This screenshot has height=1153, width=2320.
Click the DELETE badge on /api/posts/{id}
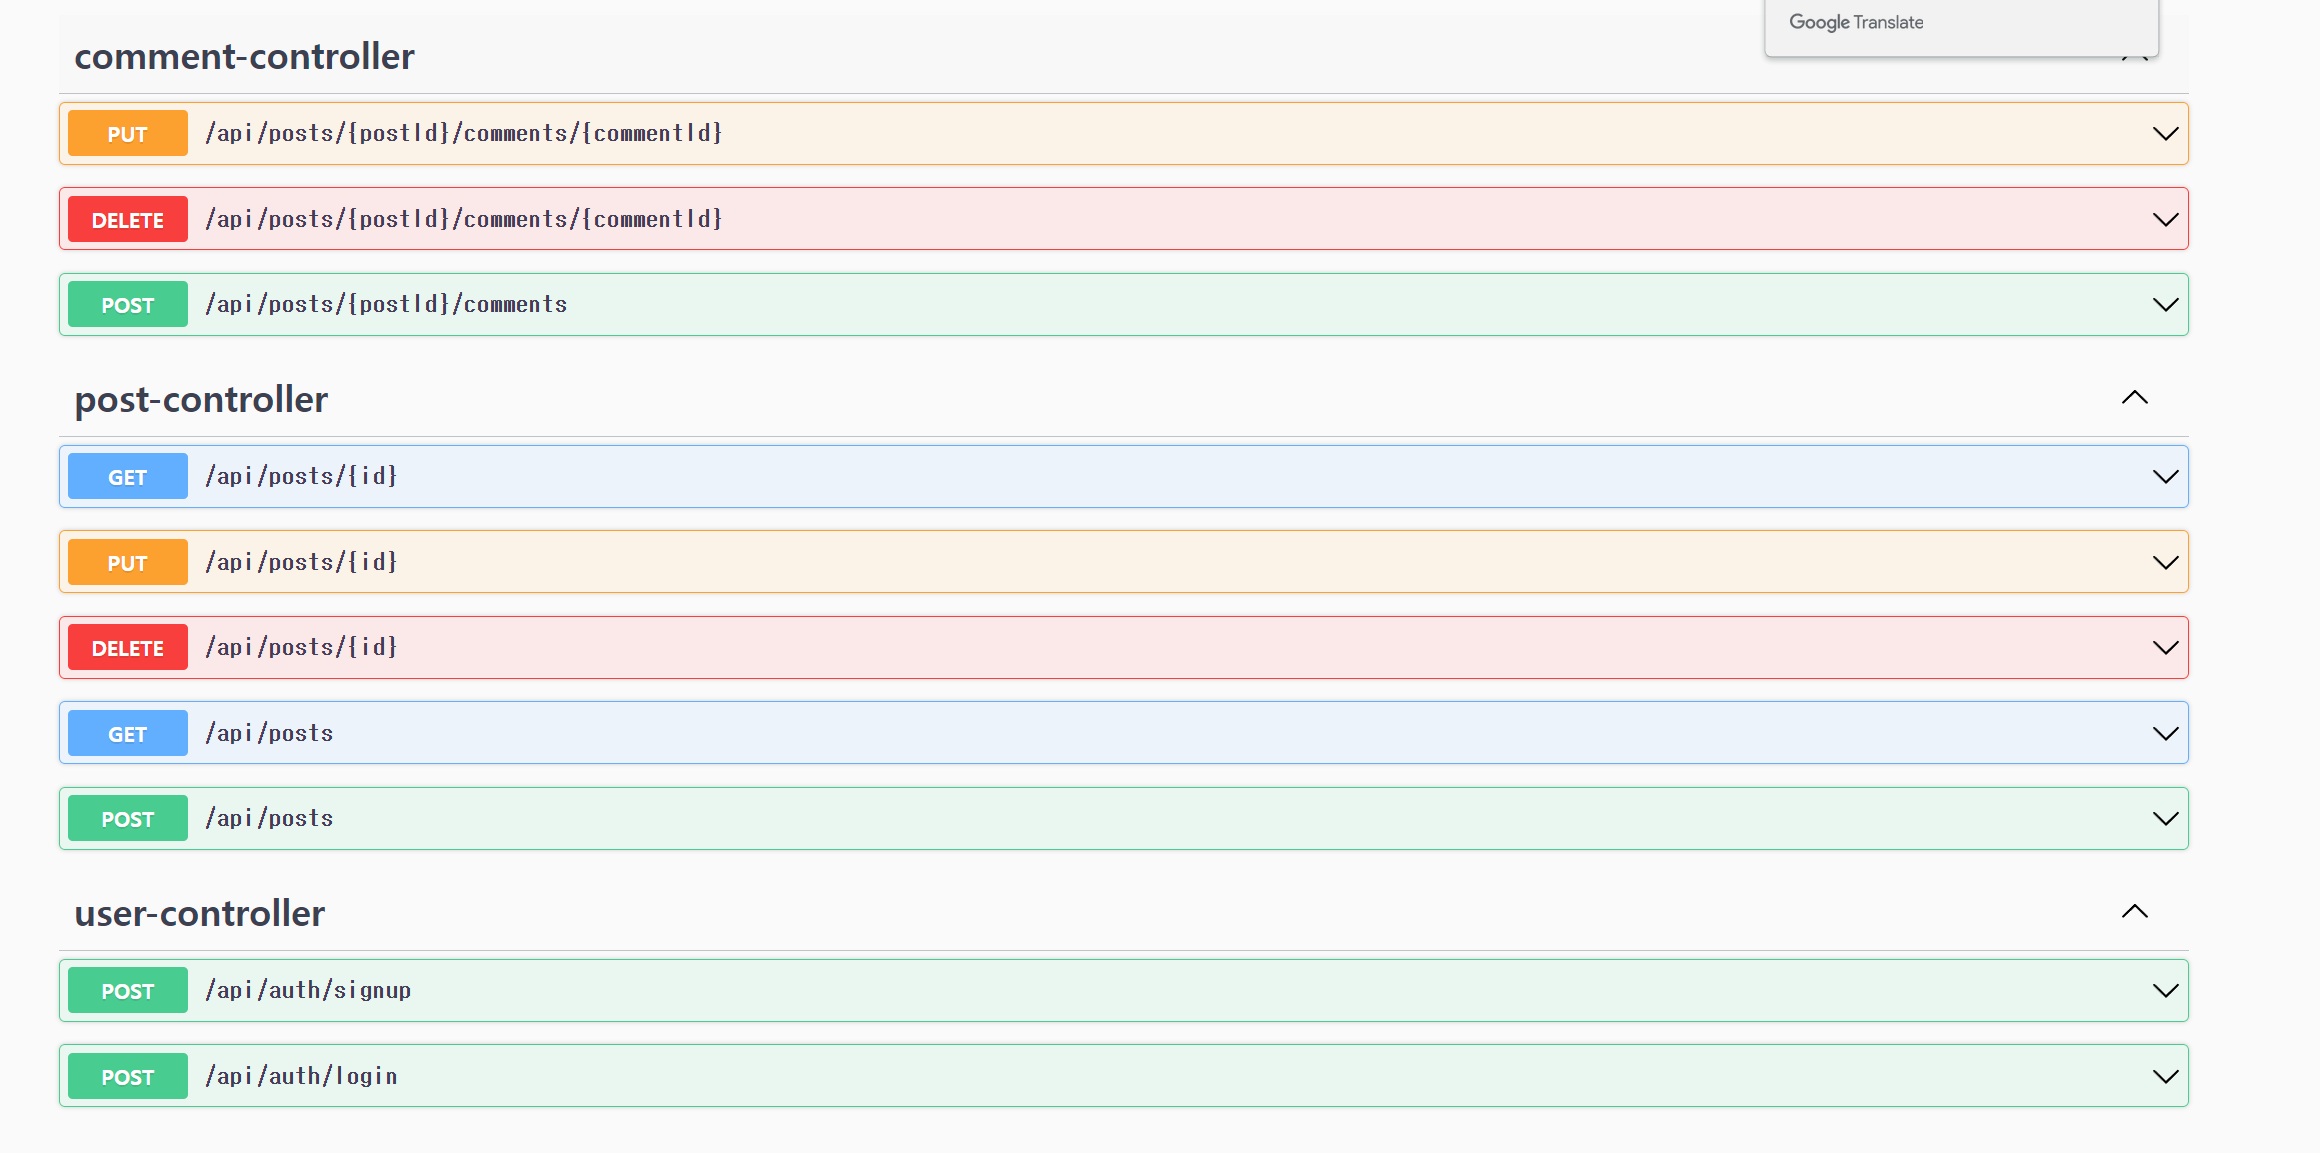[127, 647]
